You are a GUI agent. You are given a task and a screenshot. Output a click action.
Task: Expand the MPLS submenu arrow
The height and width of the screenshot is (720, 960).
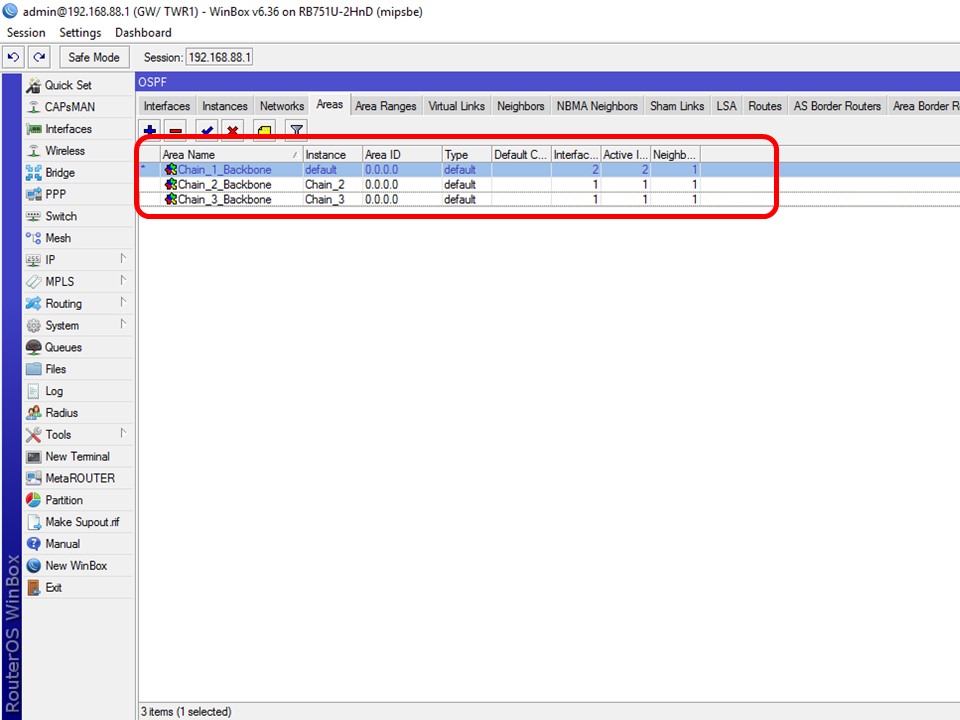coord(123,280)
